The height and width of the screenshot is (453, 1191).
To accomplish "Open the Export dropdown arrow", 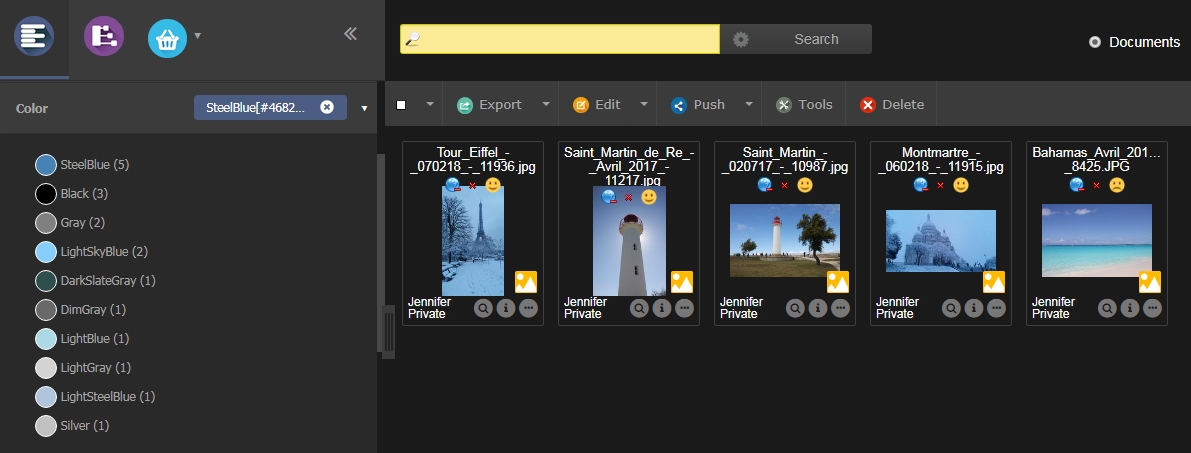I will 546,104.
